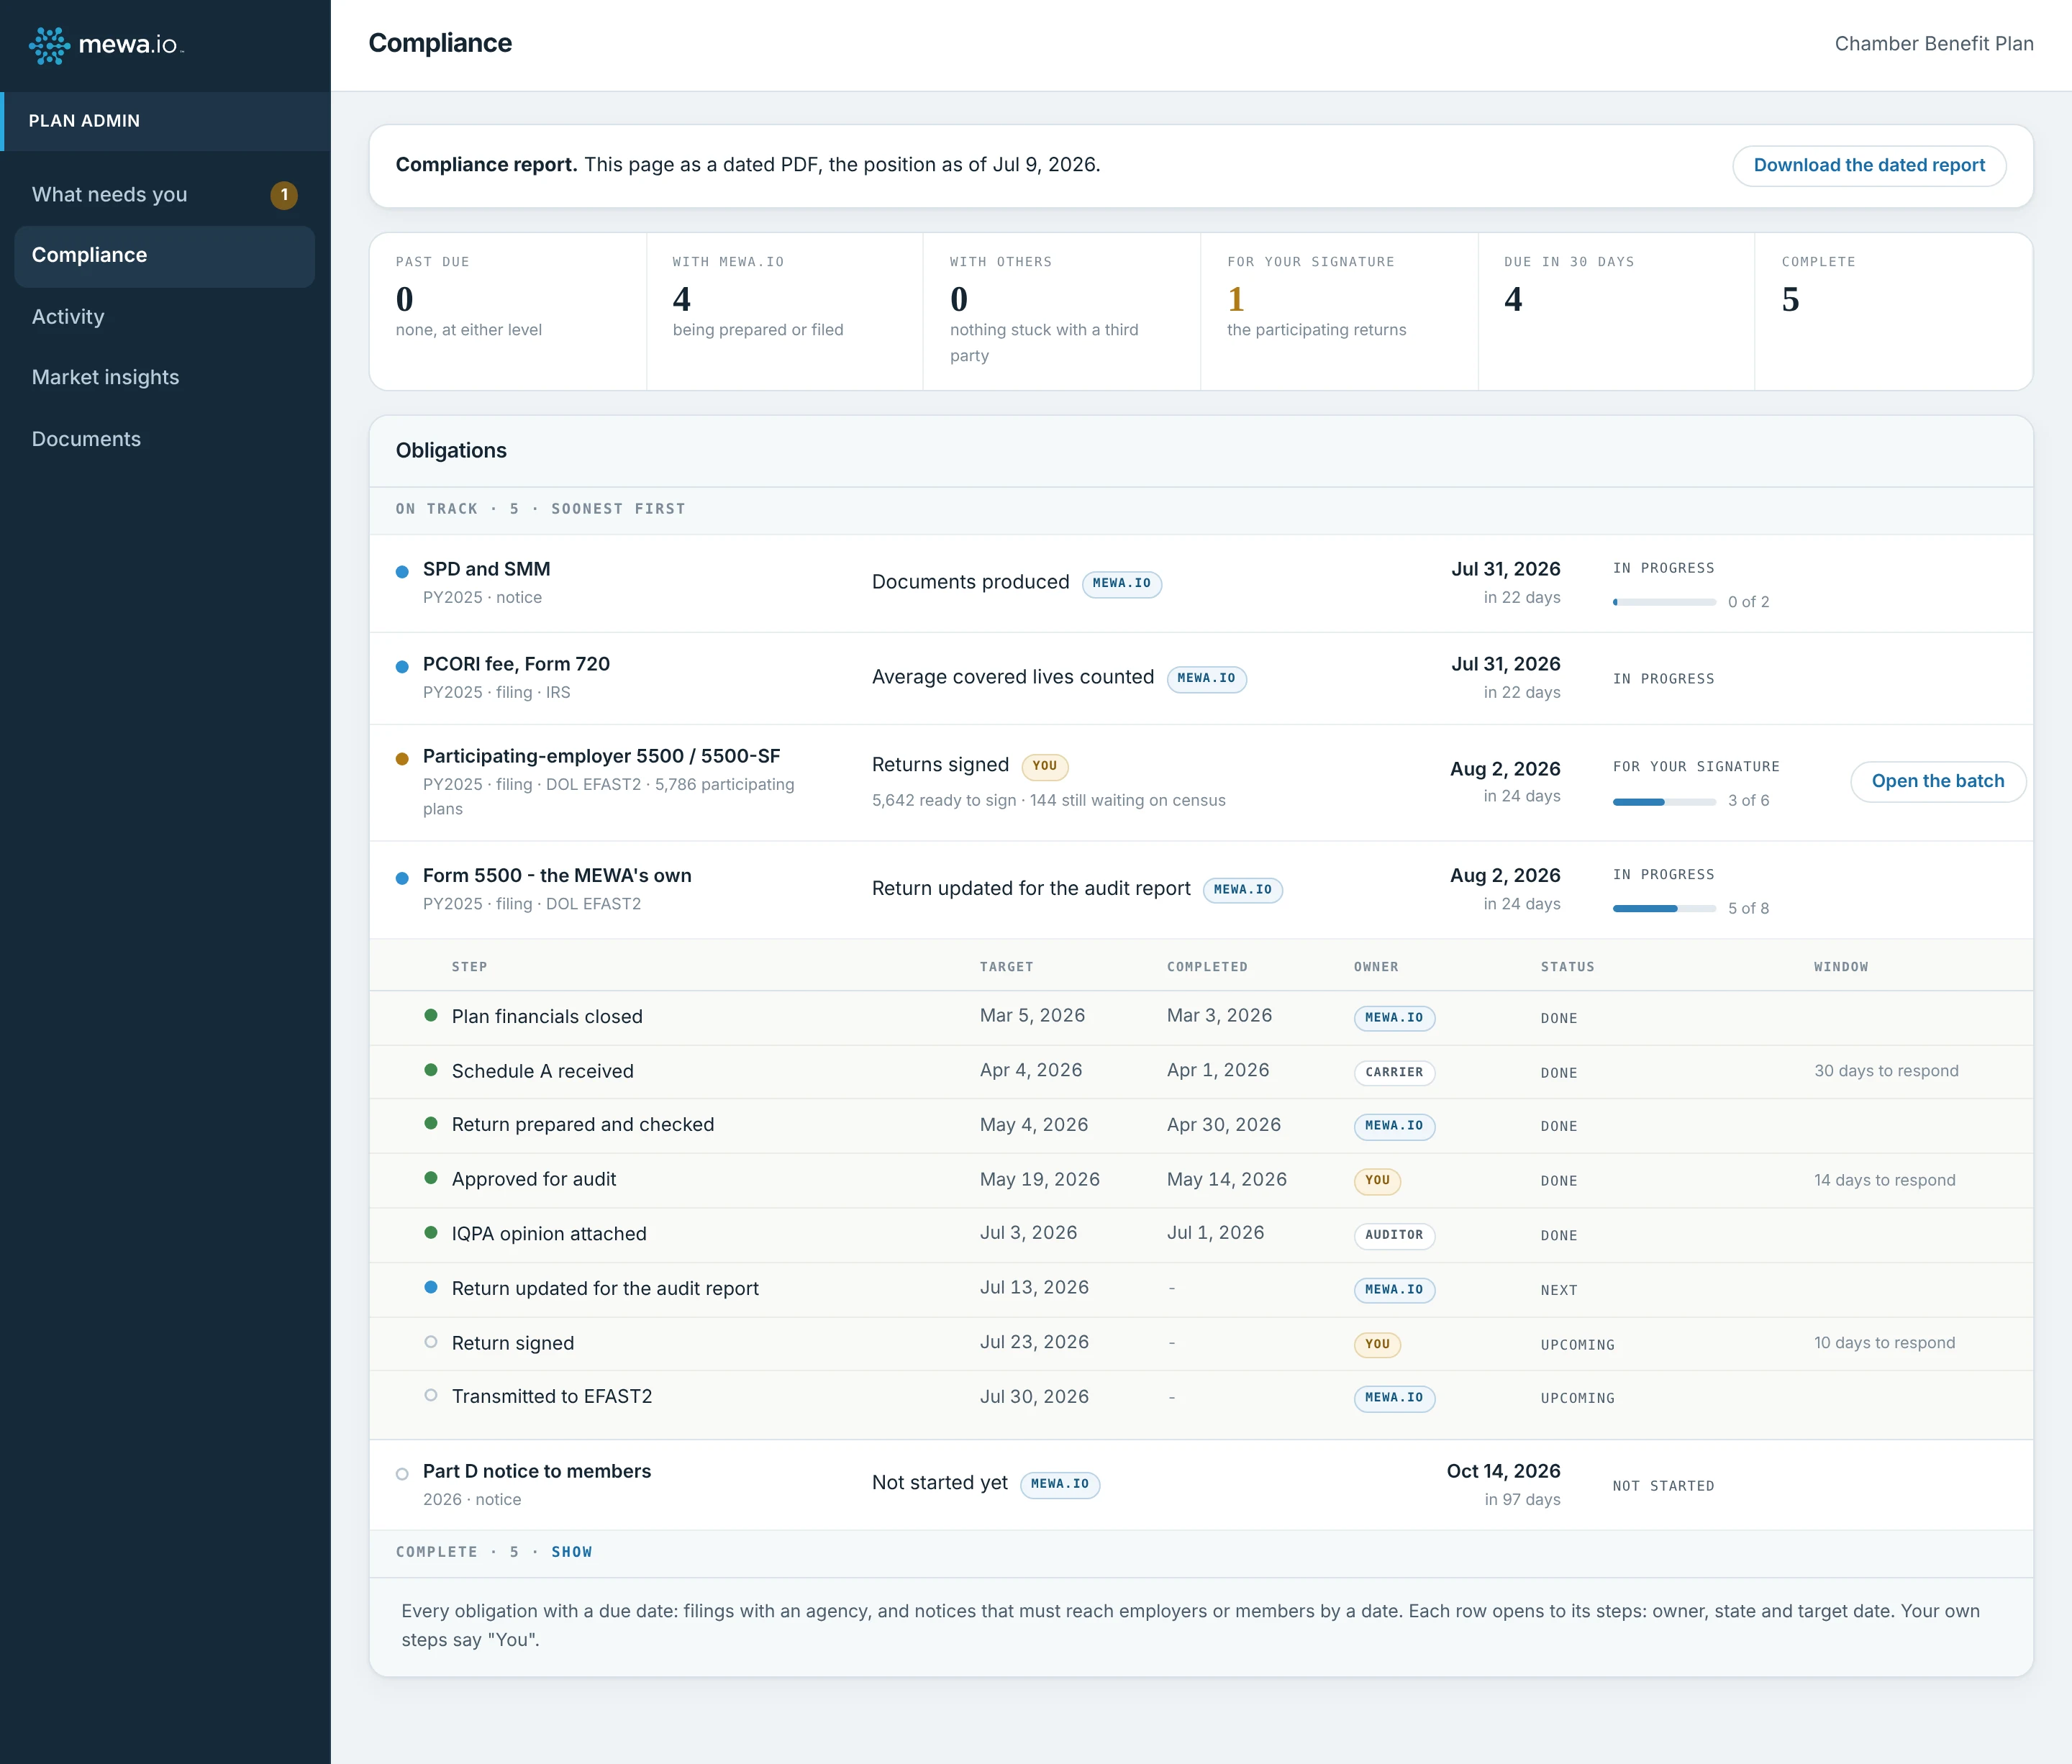Open Documents in the sidebar
2072x1764 pixels.
pyautogui.click(x=165, y=439)
